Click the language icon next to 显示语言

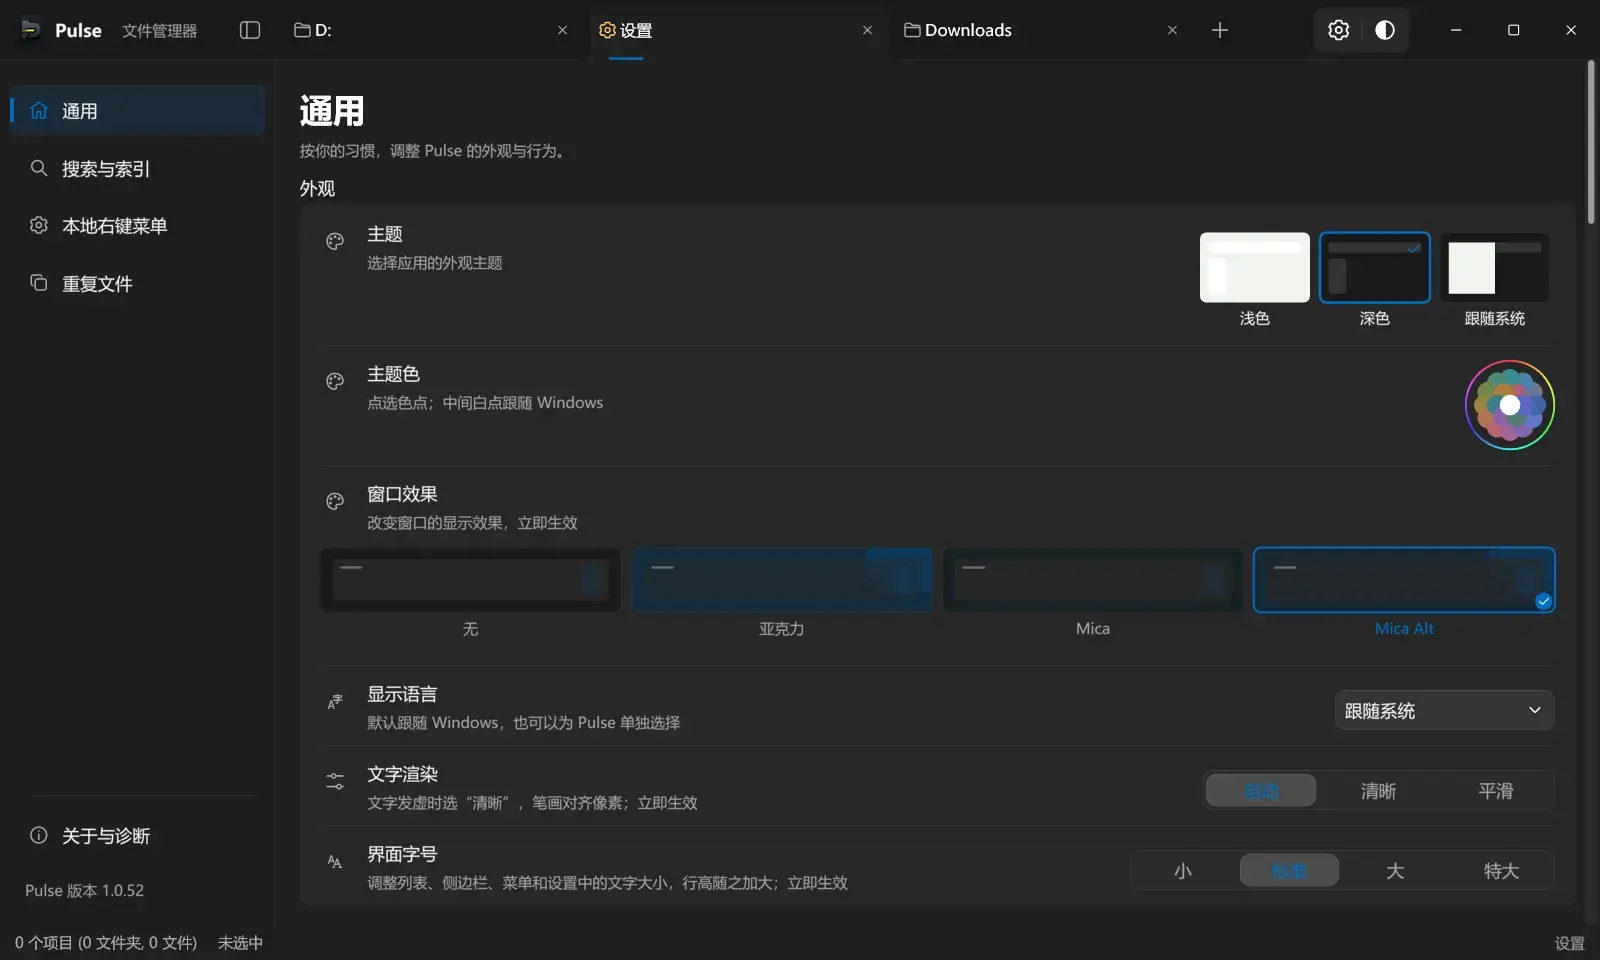click(x=335, y=701)
